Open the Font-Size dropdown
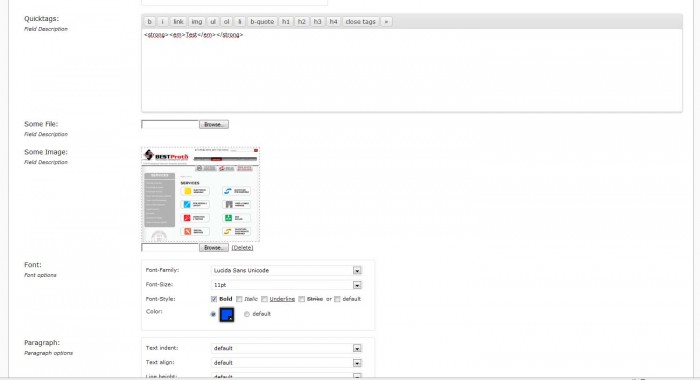The width and height of the screenshot is (700, 380). (286, 285)
